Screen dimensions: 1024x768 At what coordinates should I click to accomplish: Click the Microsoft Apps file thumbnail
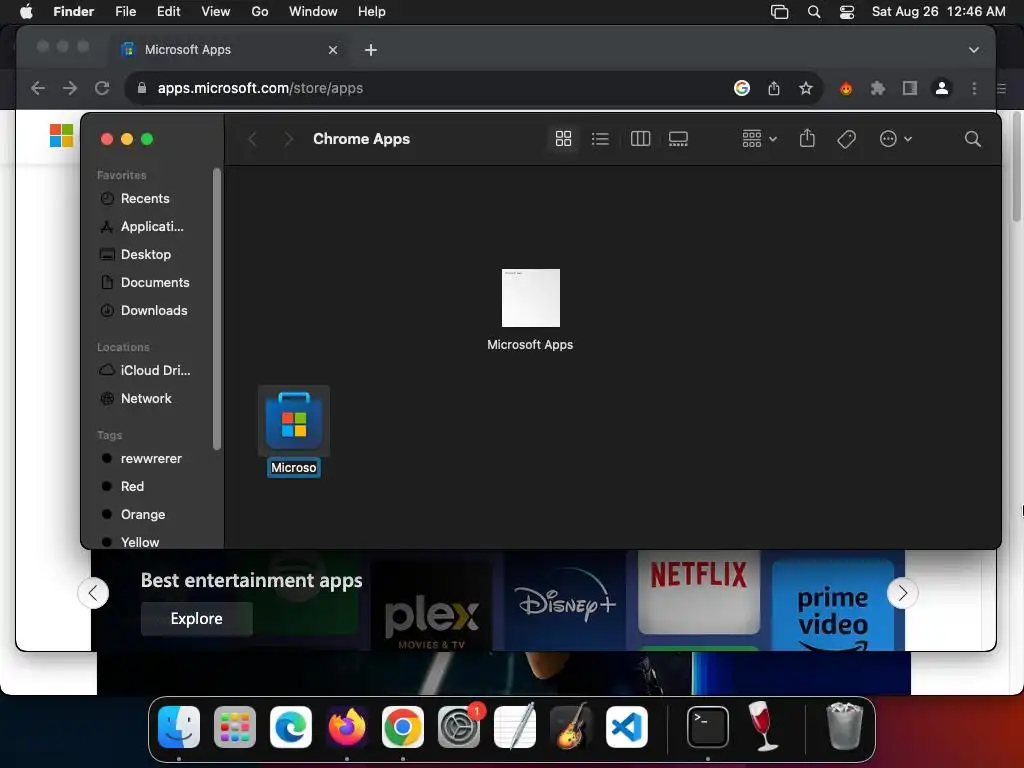point(530,298)
